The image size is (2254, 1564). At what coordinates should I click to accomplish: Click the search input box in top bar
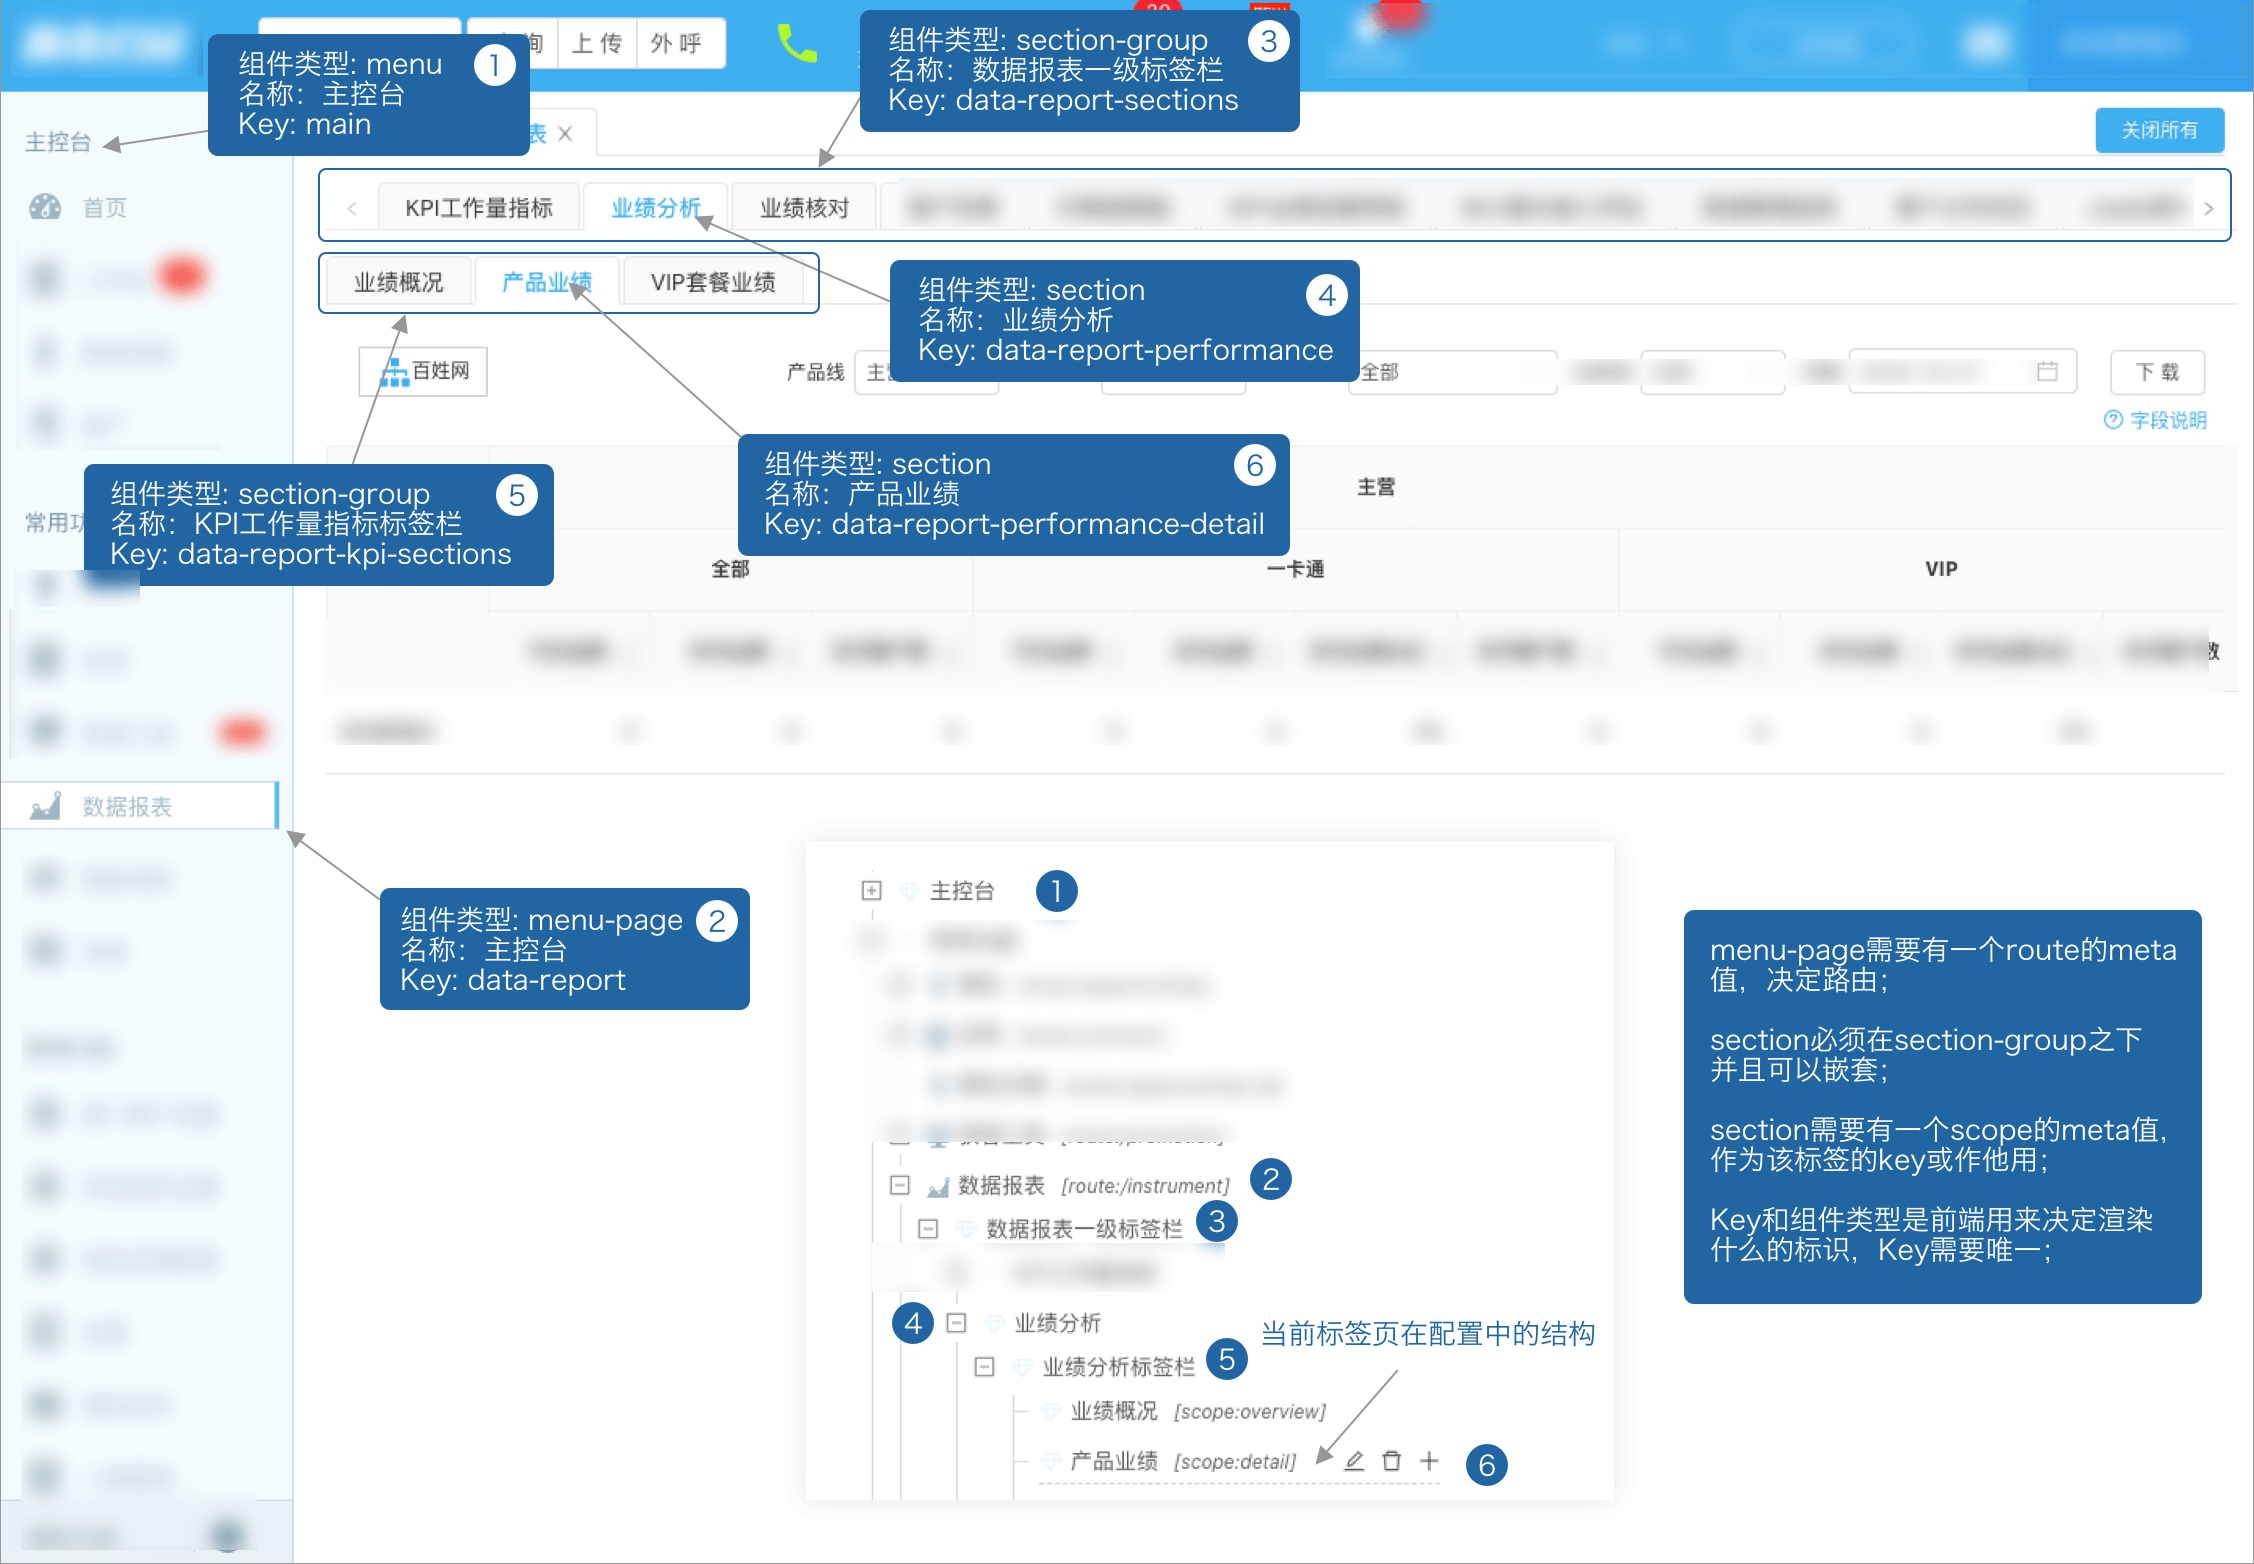[x=360, y=43]
